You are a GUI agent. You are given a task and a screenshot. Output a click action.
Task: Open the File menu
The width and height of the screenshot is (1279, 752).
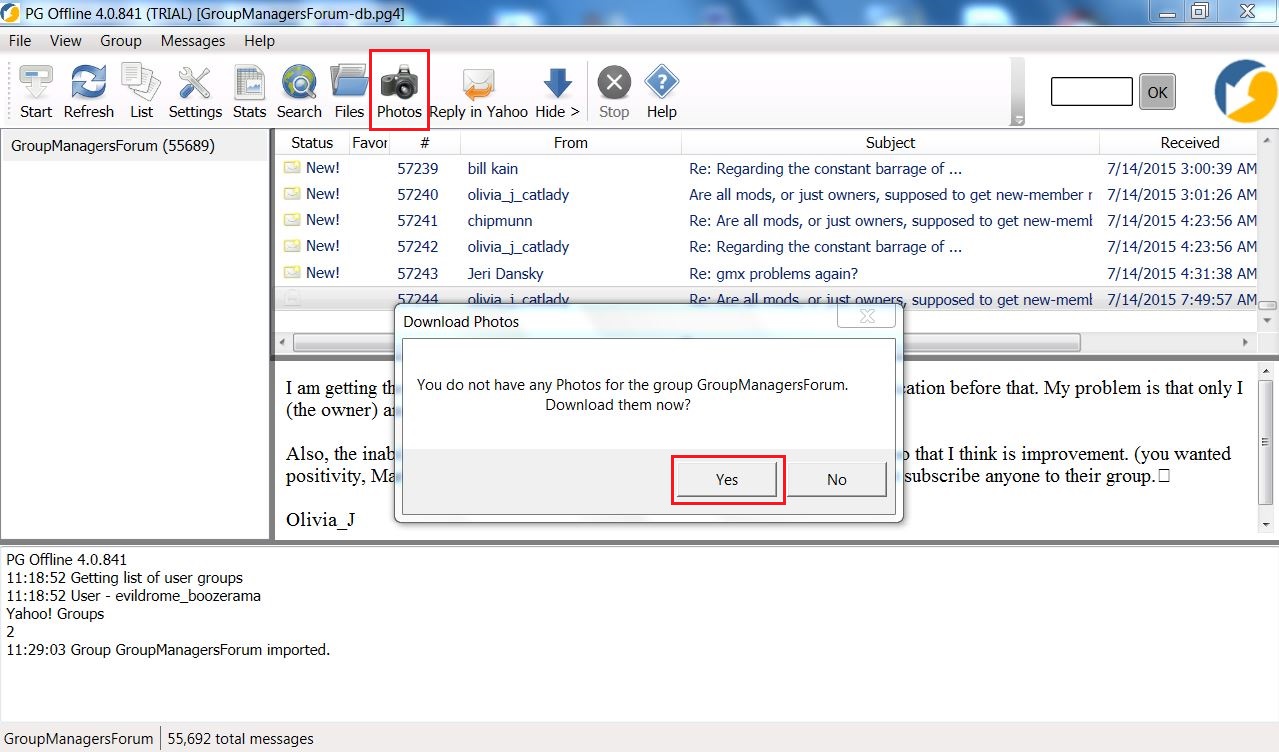click(20, 41)
